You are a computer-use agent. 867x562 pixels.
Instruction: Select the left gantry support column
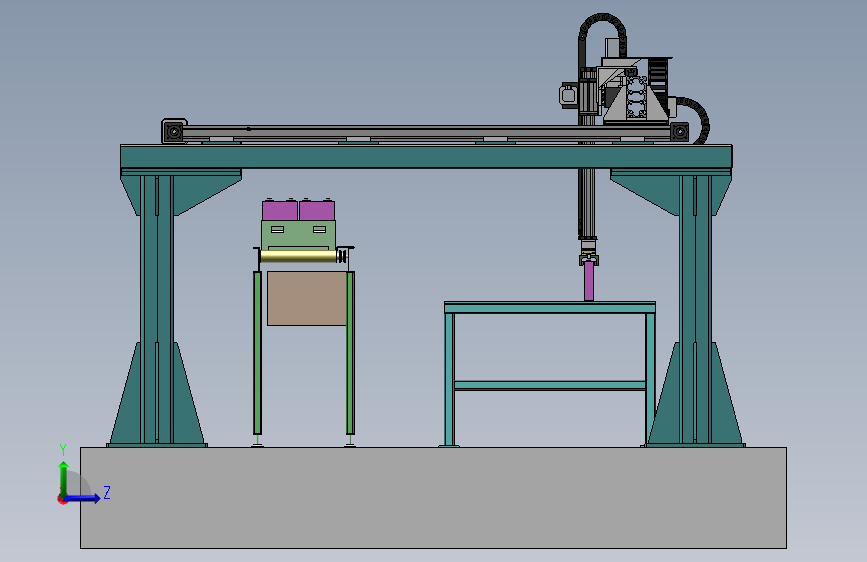[x=157, y=310]
